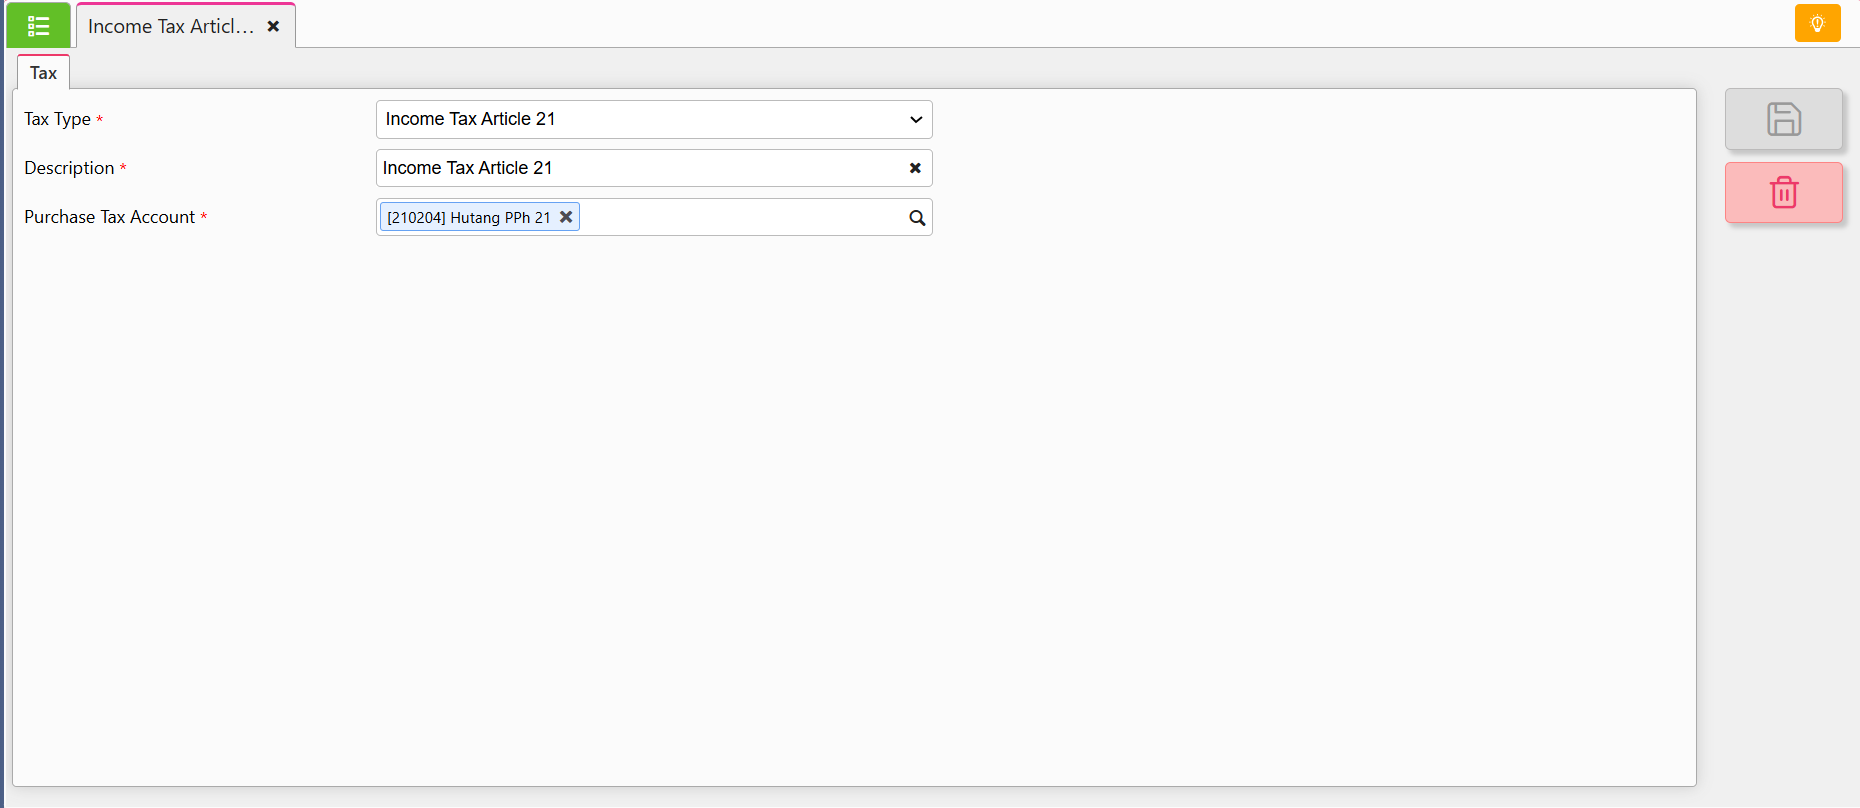Open the green main menu list icon
Viewport: 1860px width, 808px height.
pos(38,25)
